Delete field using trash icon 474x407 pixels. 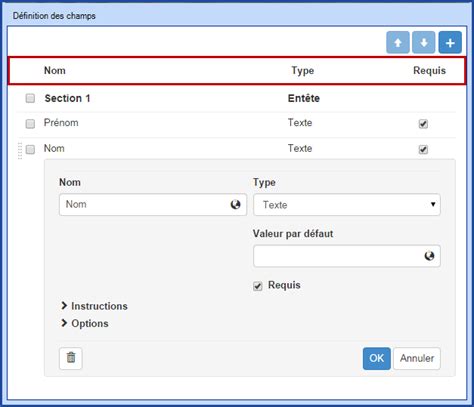point(71,358)
